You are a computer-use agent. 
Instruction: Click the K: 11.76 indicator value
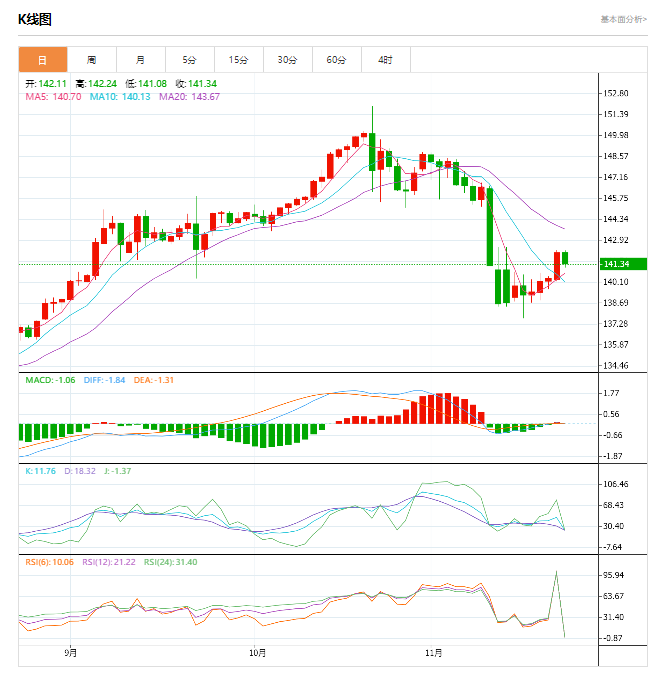[41, 471]
